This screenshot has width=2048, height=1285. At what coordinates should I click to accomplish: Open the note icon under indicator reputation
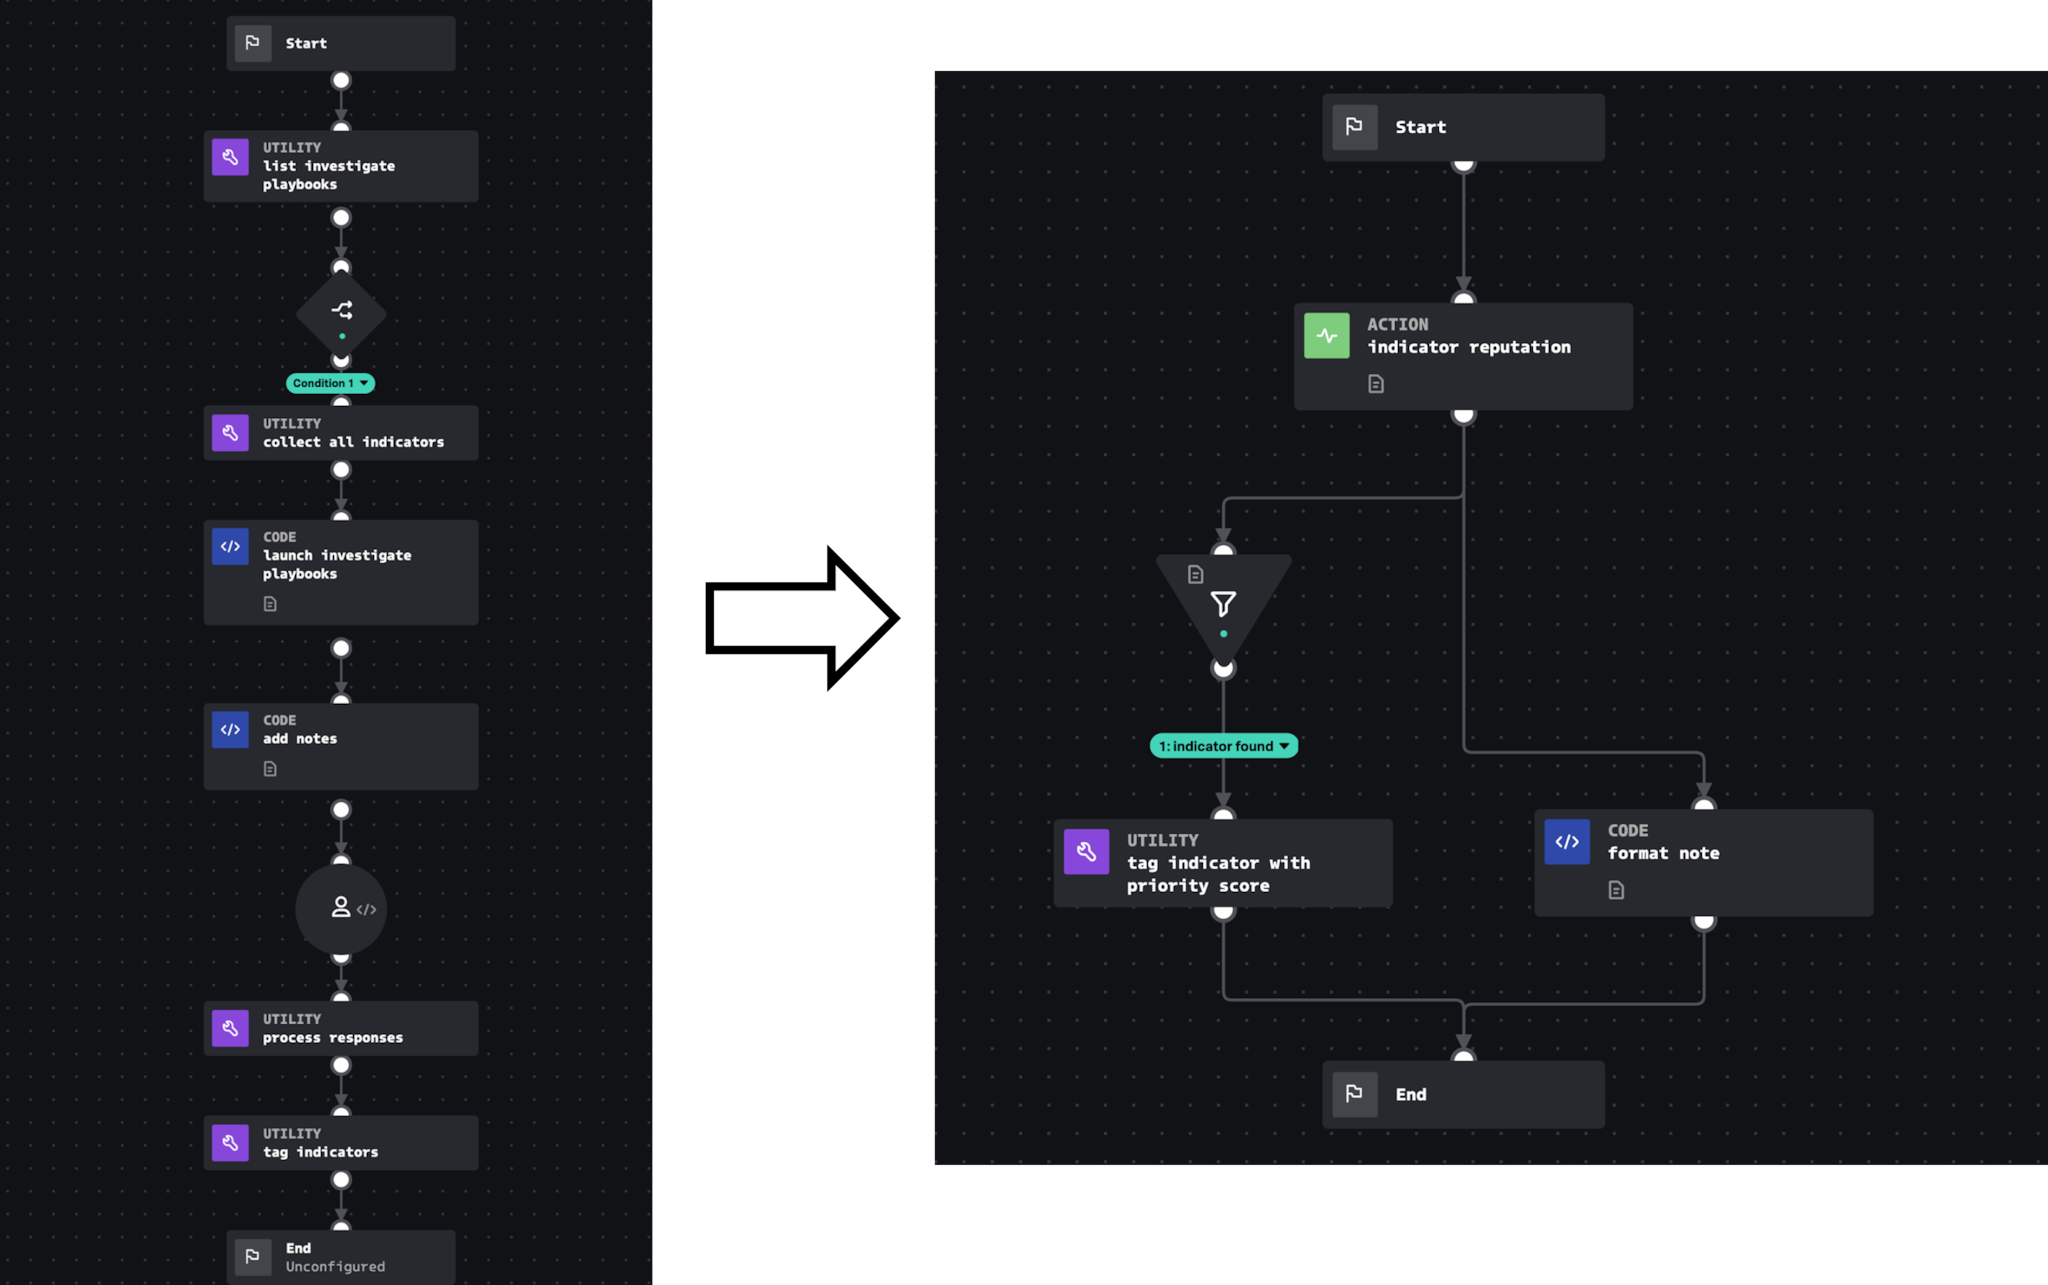[1376, 383]
